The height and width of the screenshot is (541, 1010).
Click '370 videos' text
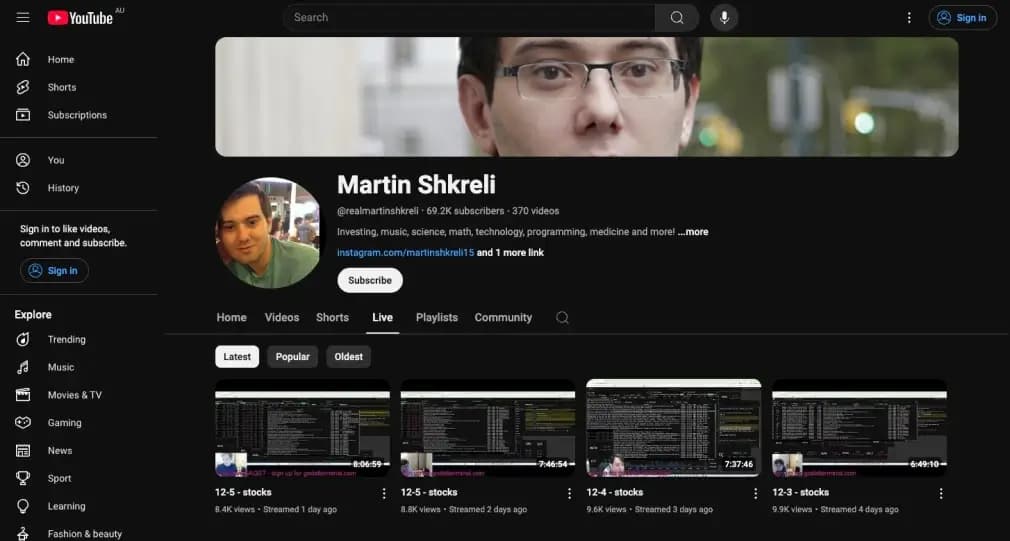click(x=535, y=211)
